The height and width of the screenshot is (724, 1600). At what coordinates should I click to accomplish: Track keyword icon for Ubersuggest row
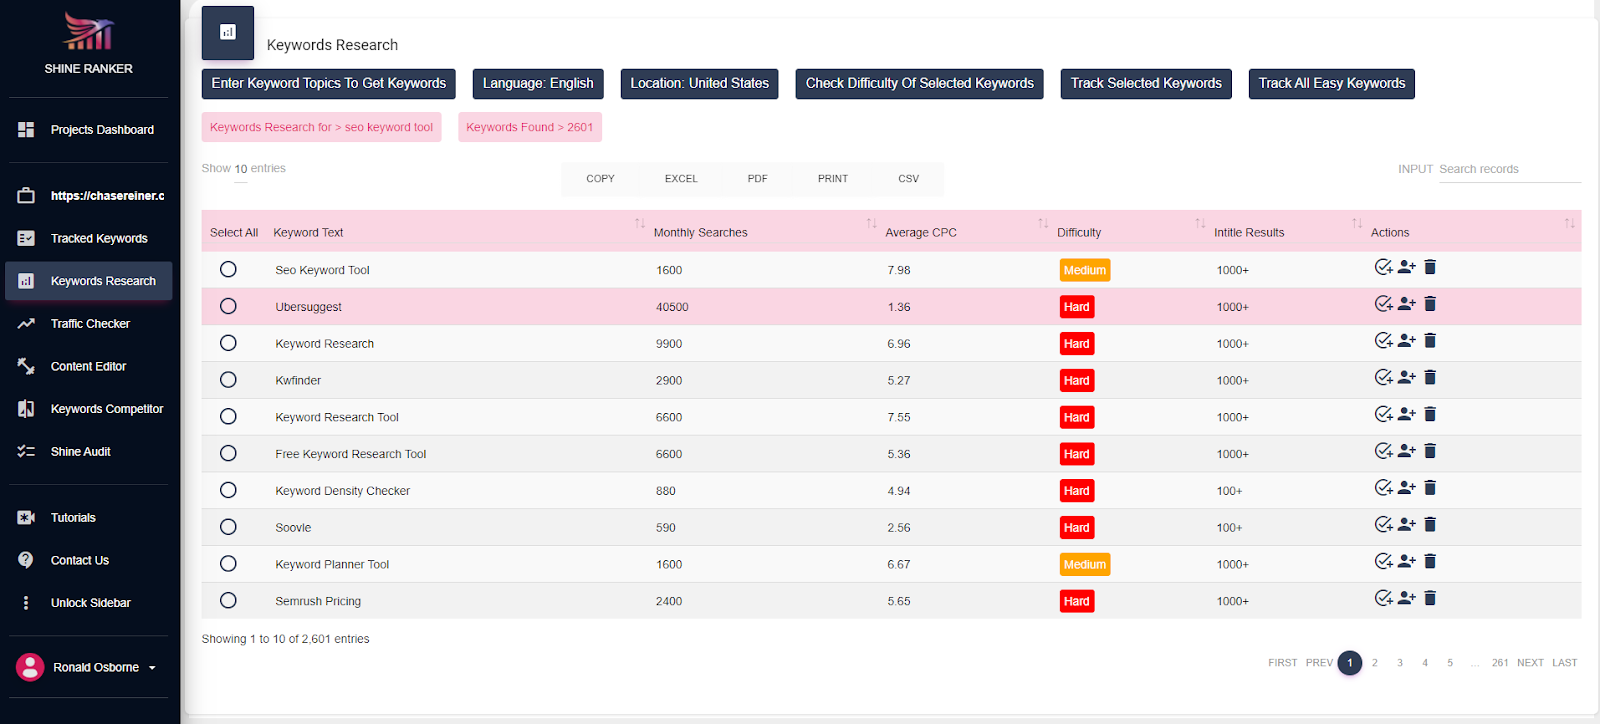[1407, 304]
